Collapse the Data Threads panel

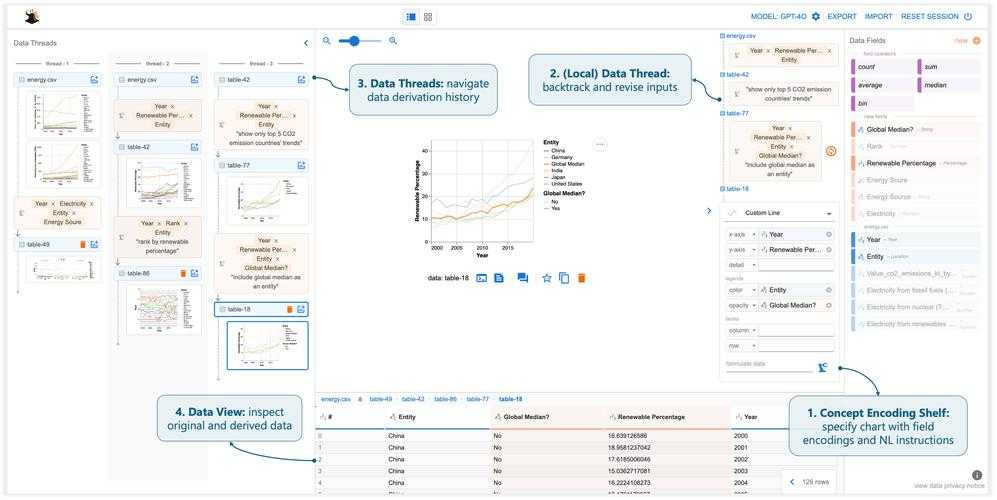tap(306, 43)
